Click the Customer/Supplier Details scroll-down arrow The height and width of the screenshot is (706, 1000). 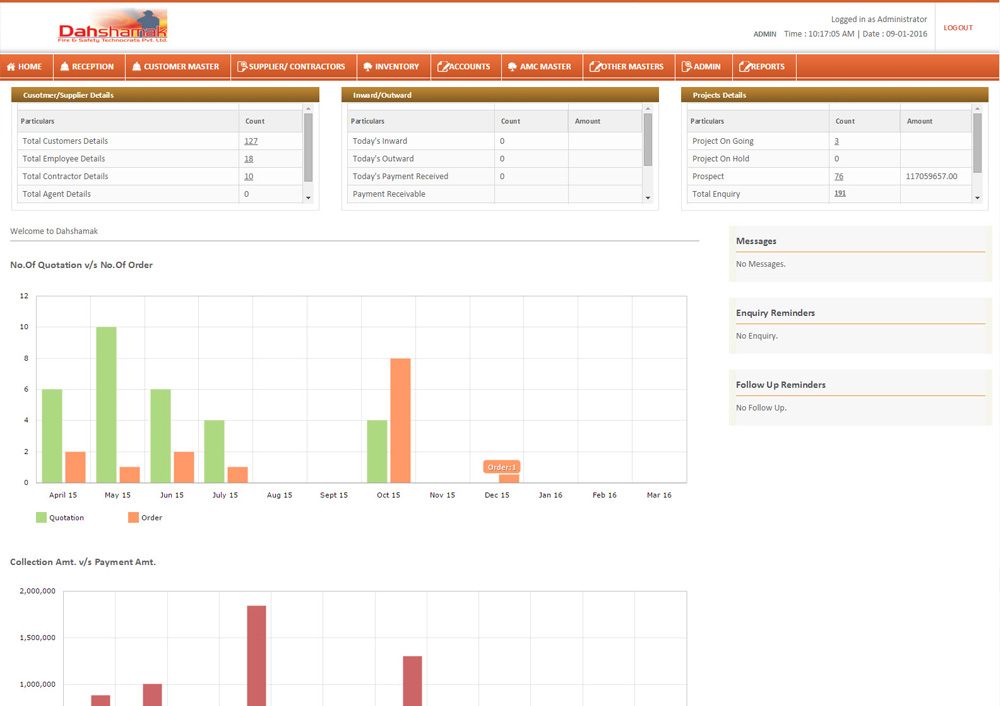308,198
